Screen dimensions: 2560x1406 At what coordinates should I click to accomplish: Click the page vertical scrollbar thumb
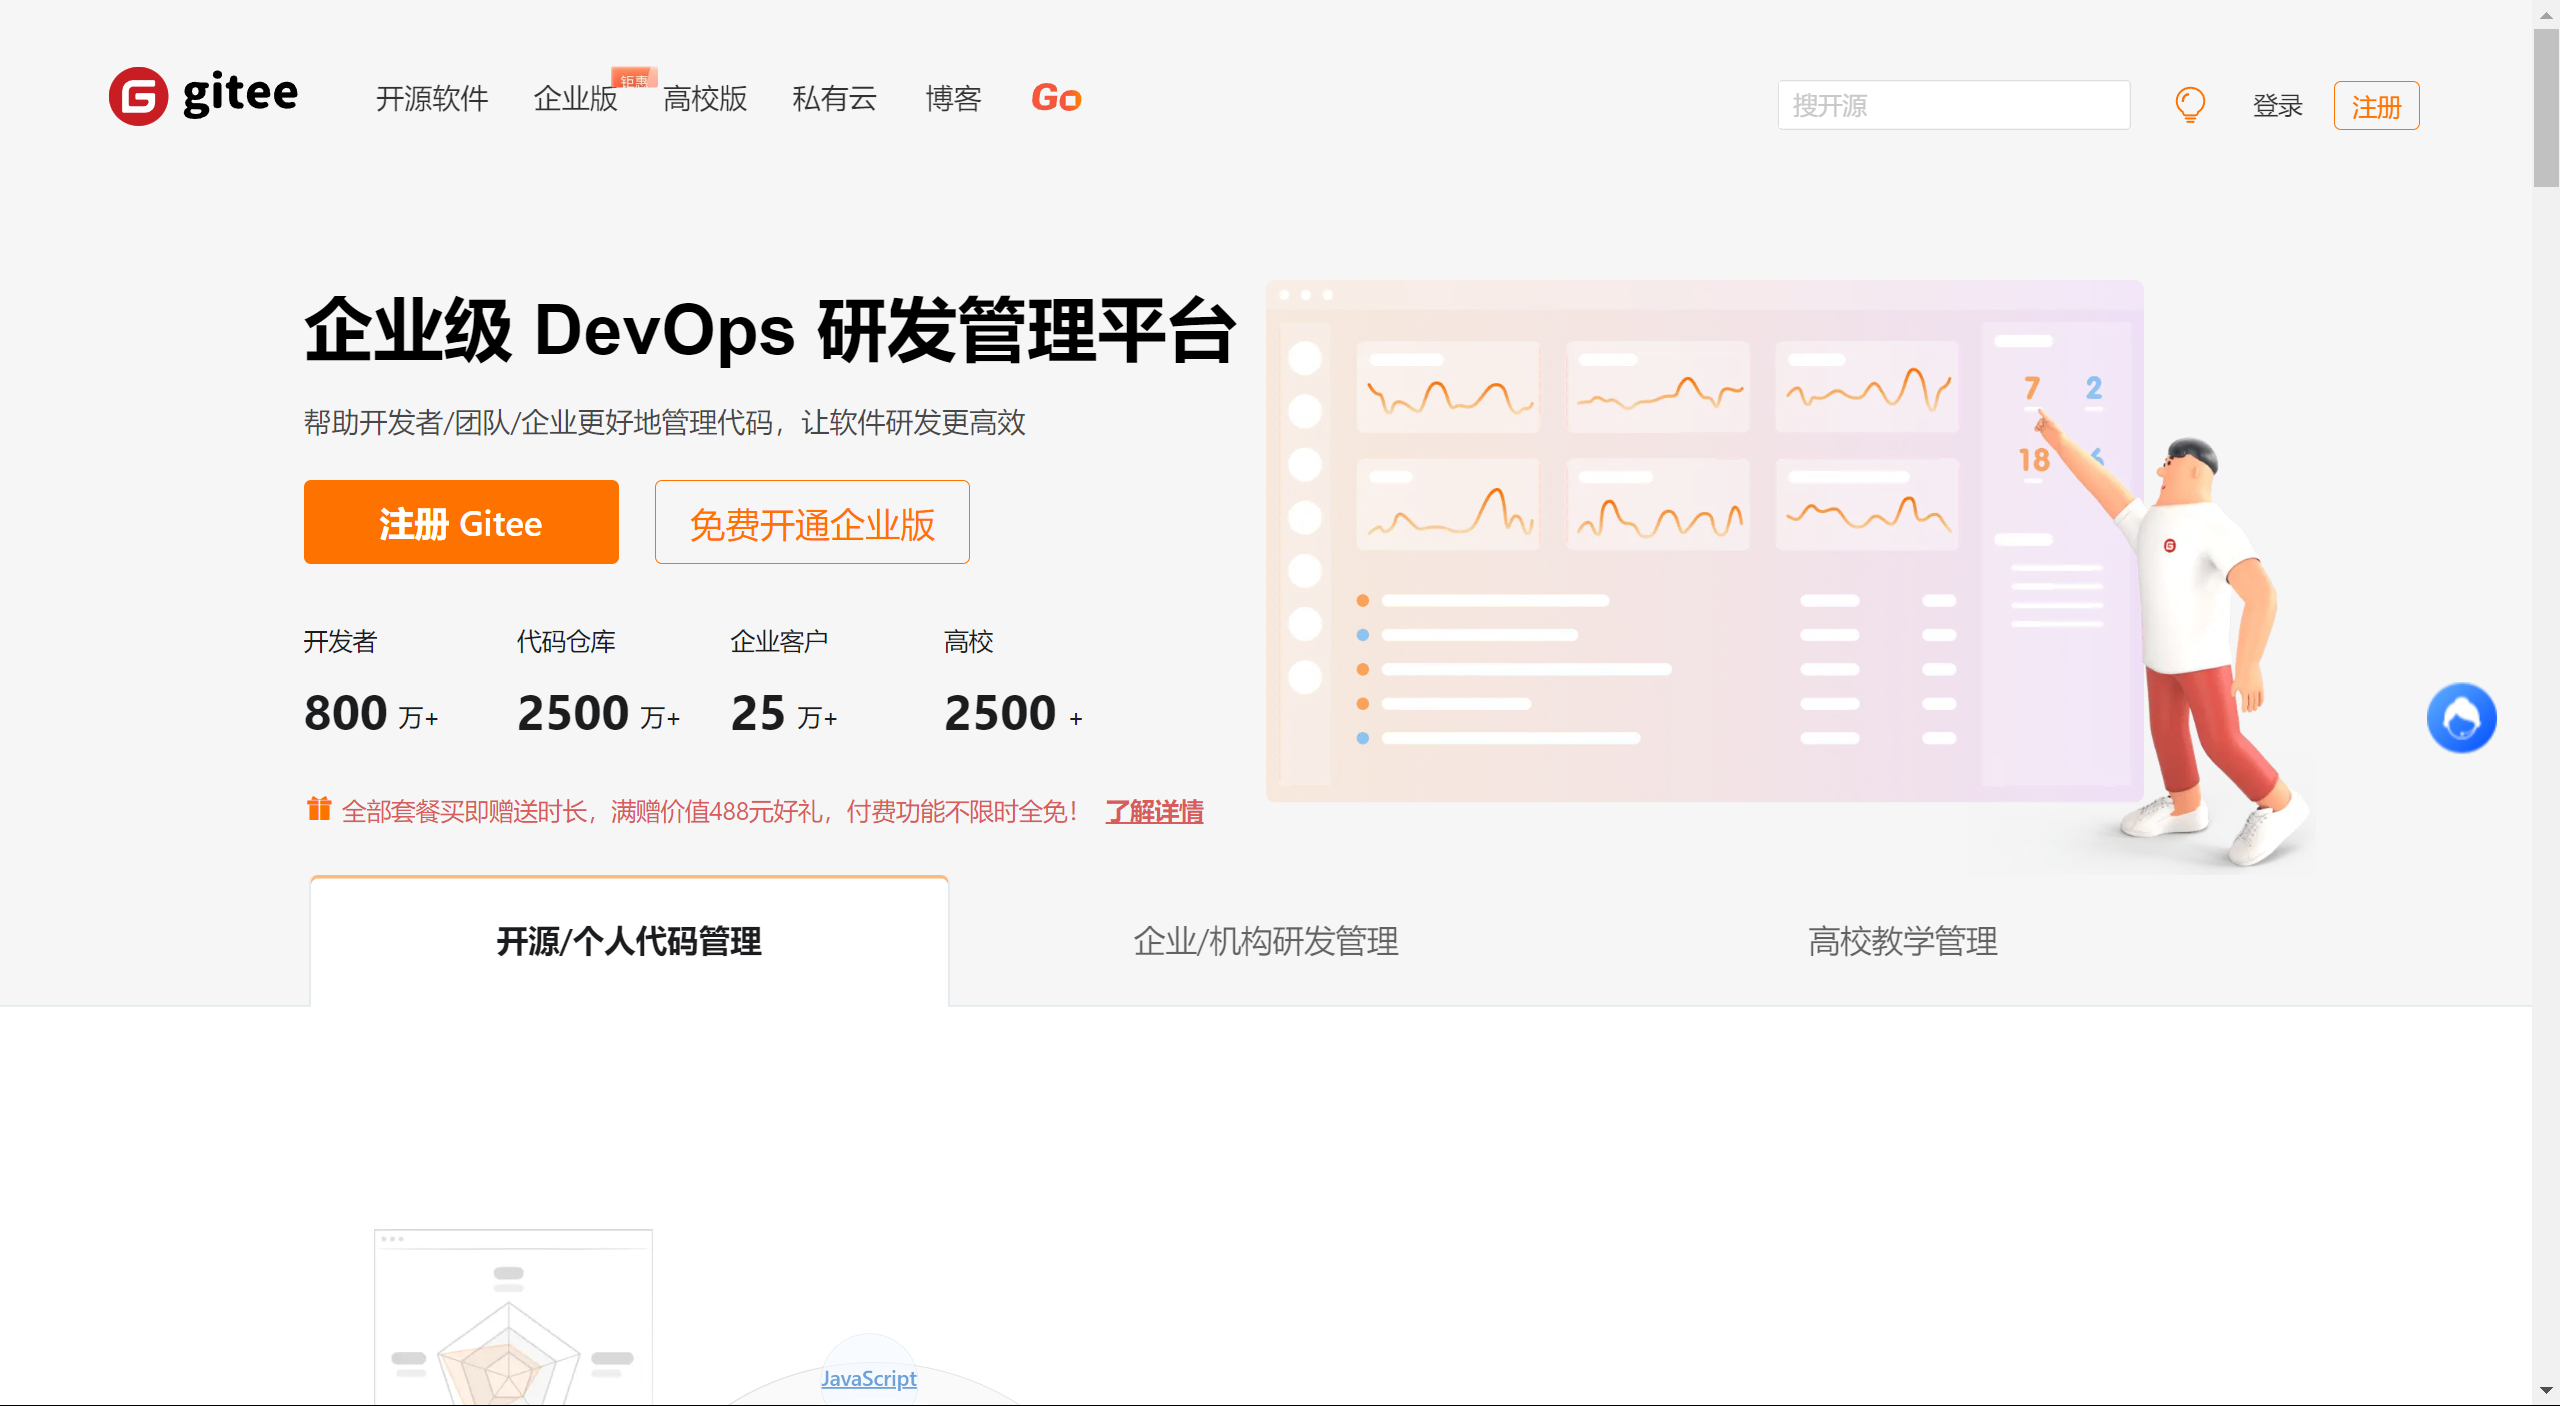2546,107
